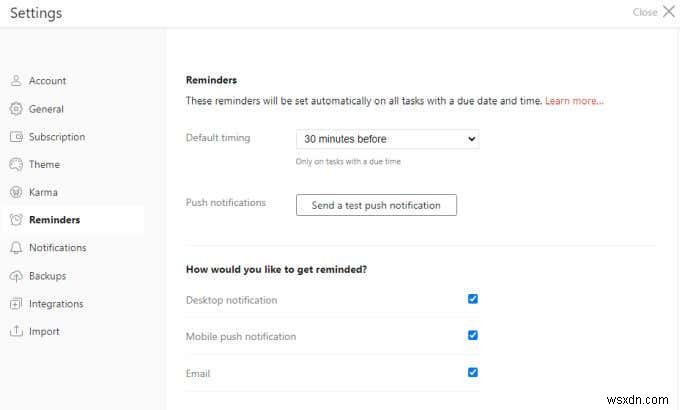This screenshot has width=680, height=410.
Task: Click the Integrations plus-box icon
Action: (x=16, y=304)
